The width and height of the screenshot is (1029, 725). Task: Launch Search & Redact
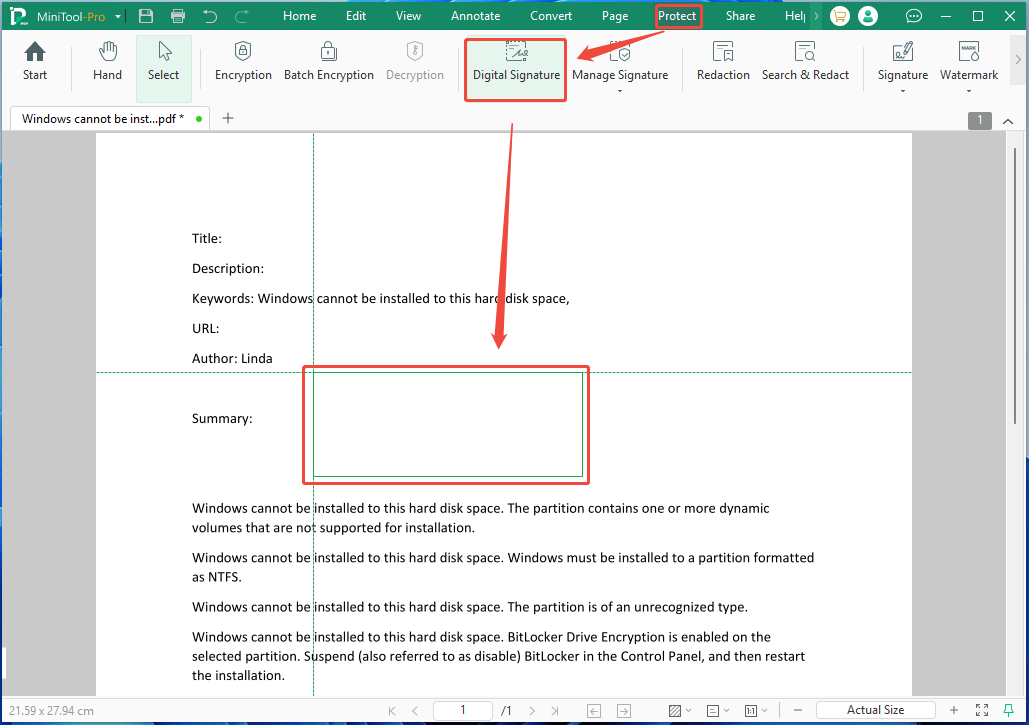pyautogui.click(x=805, y=60)
